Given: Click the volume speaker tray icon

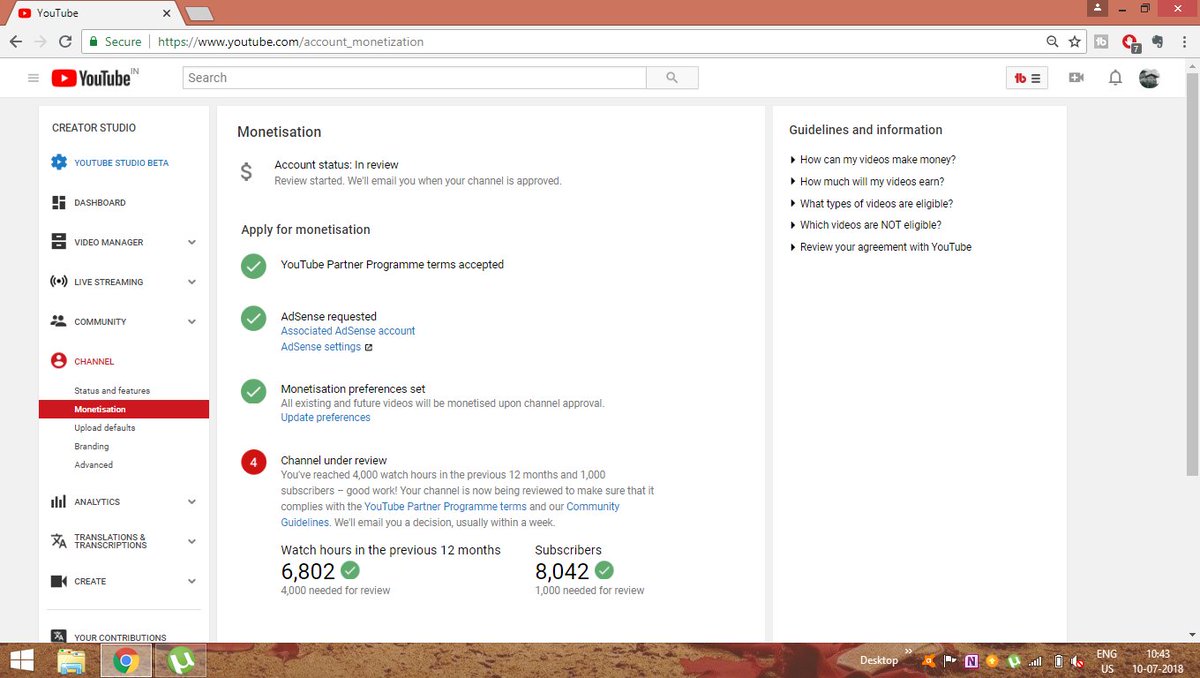Looking at the screenshot, I should [1076, 661].
